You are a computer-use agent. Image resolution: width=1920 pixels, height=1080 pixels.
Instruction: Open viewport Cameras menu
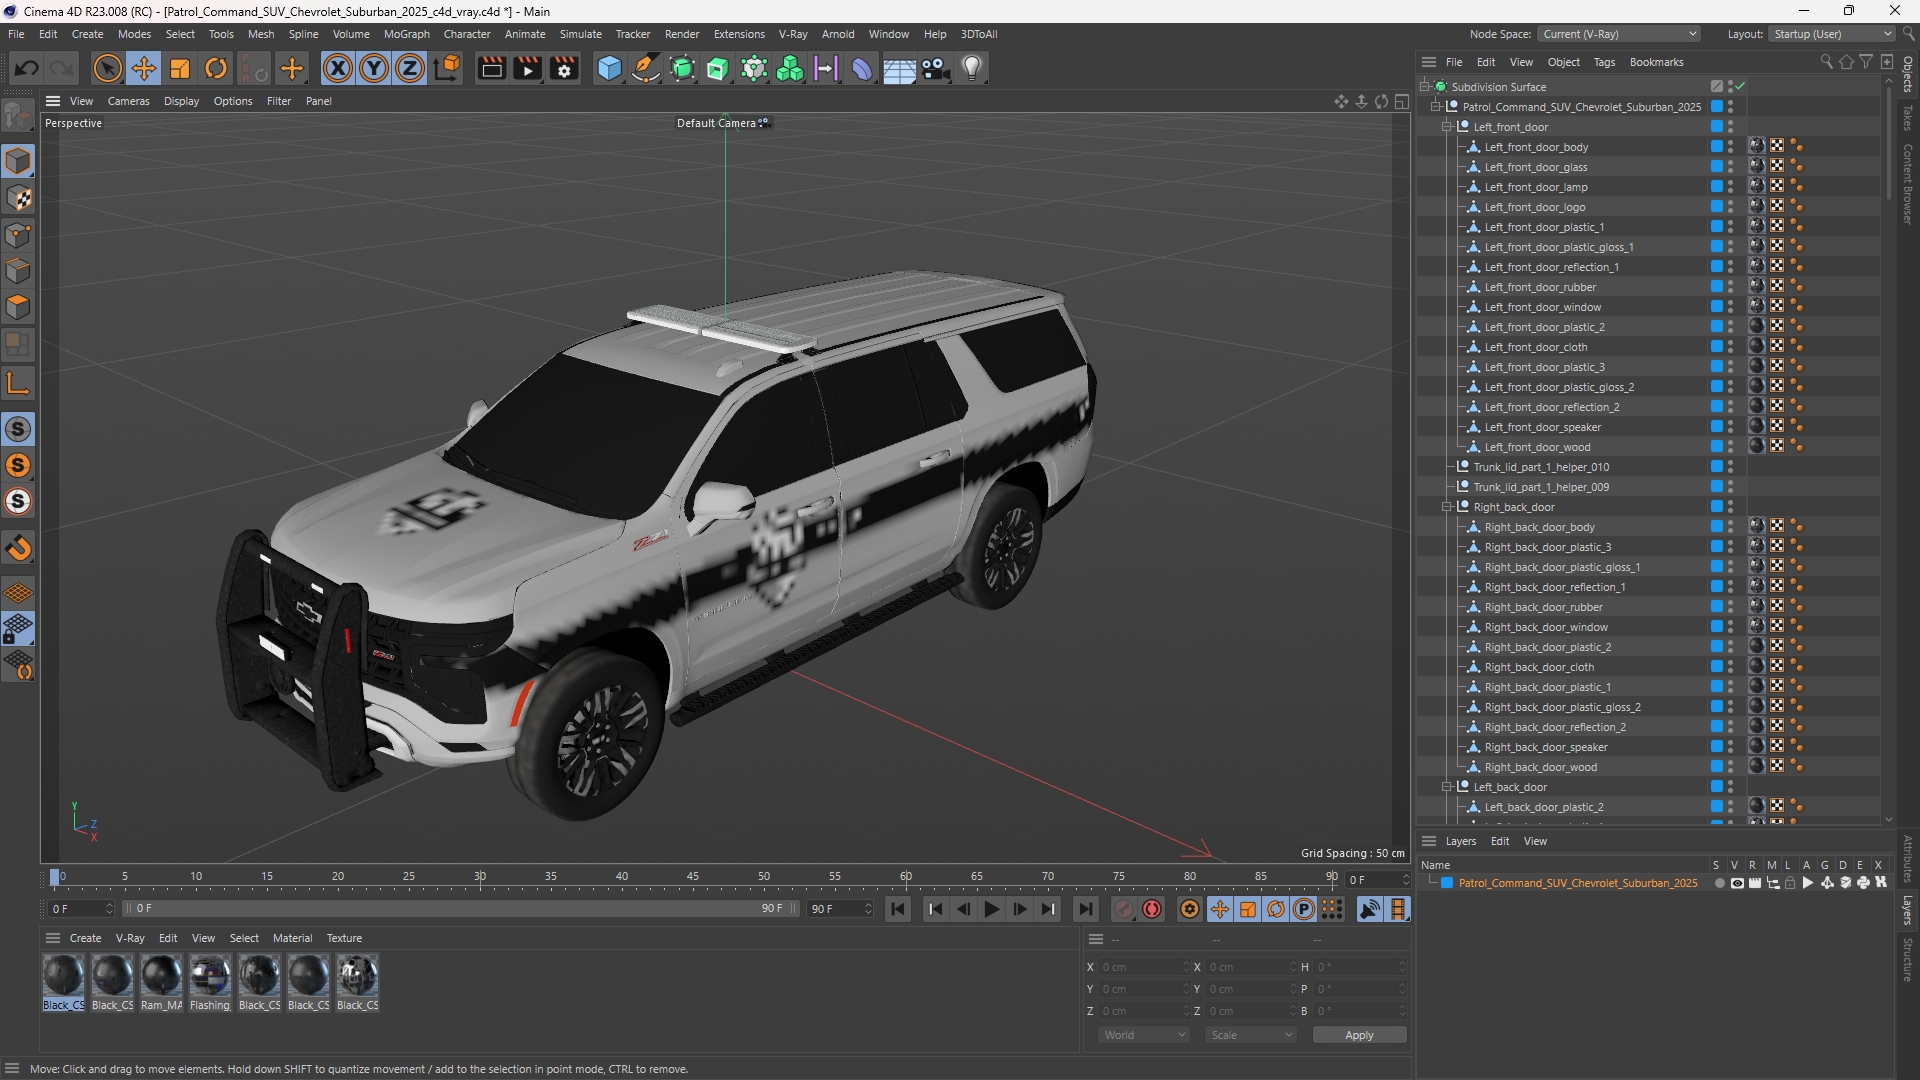[x=128, y=101]
